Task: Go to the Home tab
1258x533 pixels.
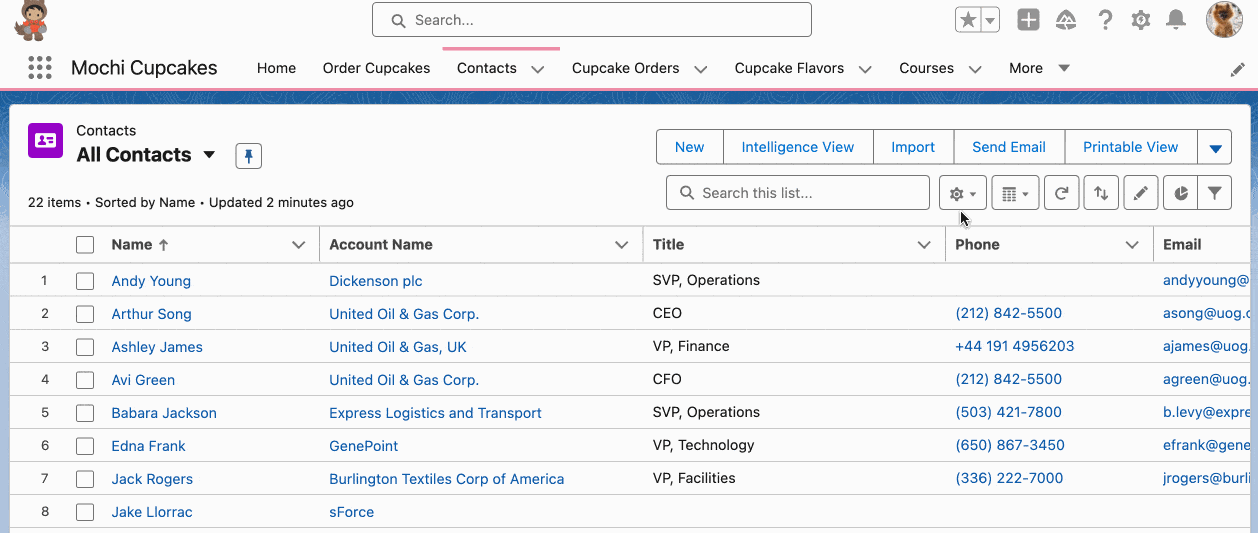Action: point(276,68)
